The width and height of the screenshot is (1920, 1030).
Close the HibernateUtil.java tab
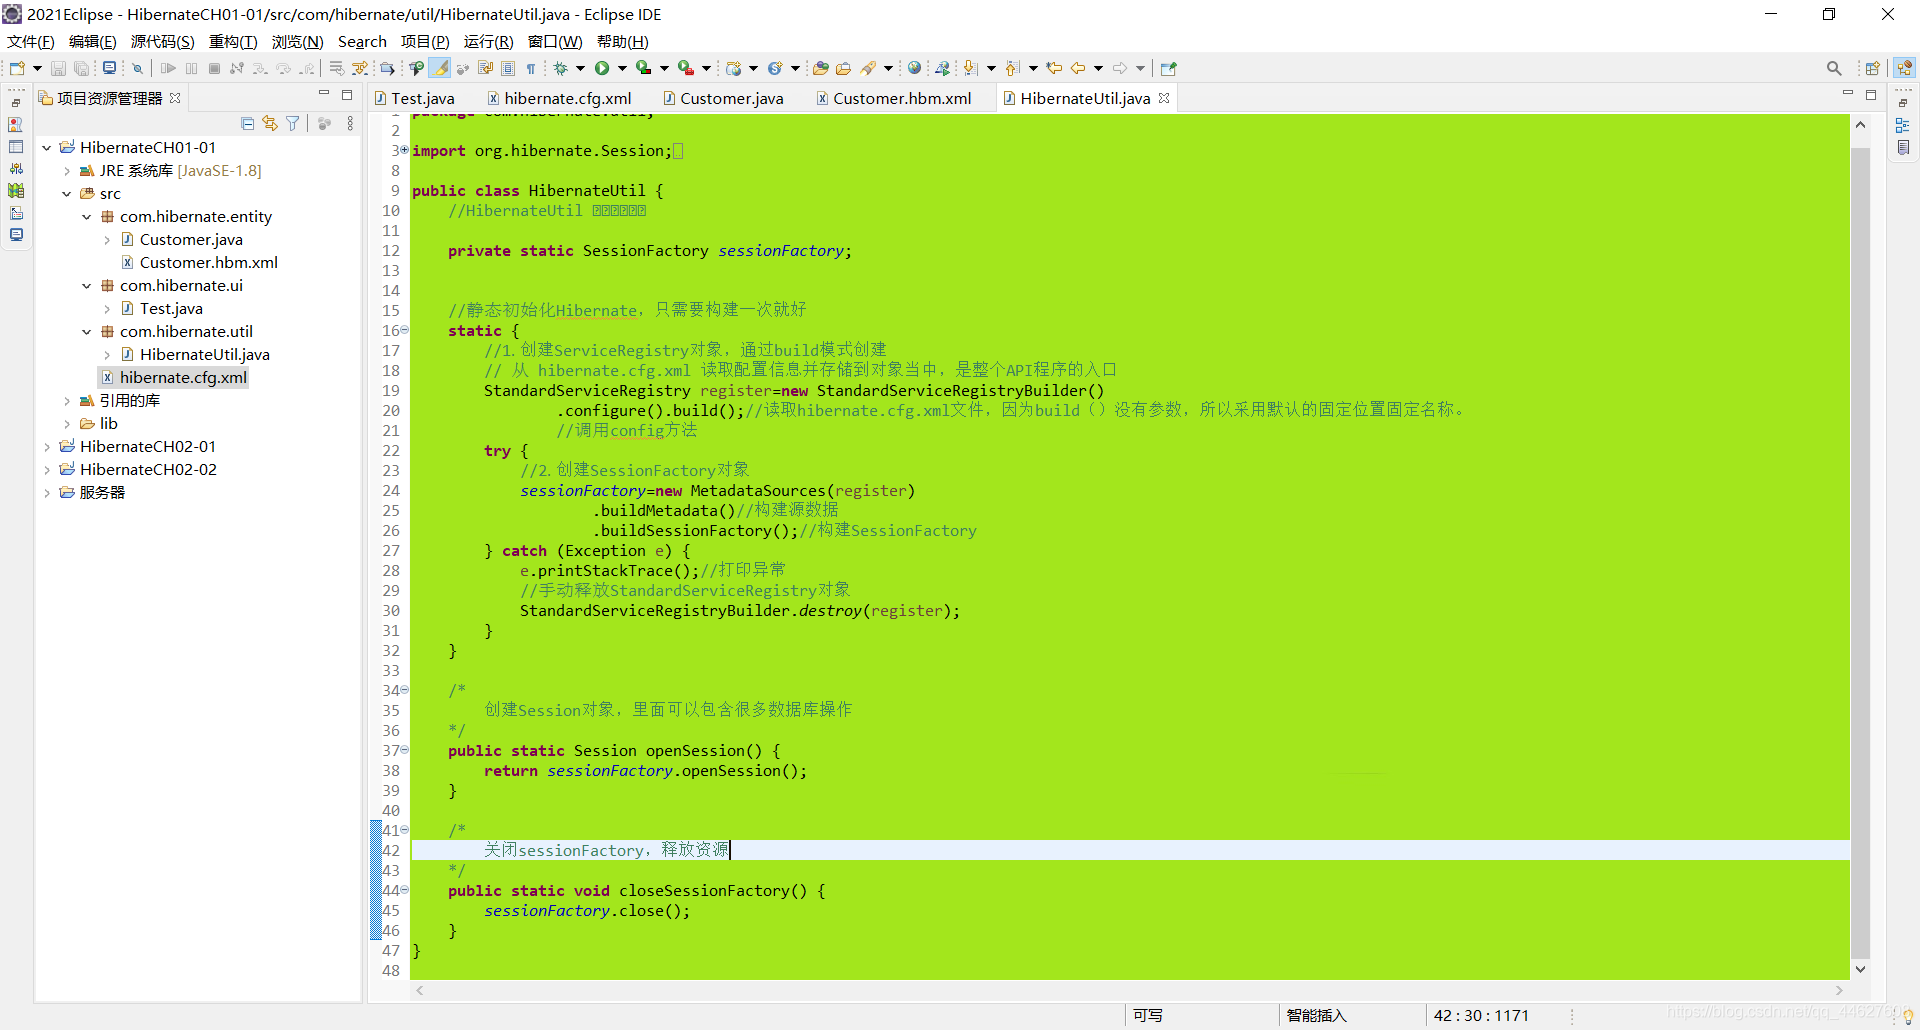1164,98
